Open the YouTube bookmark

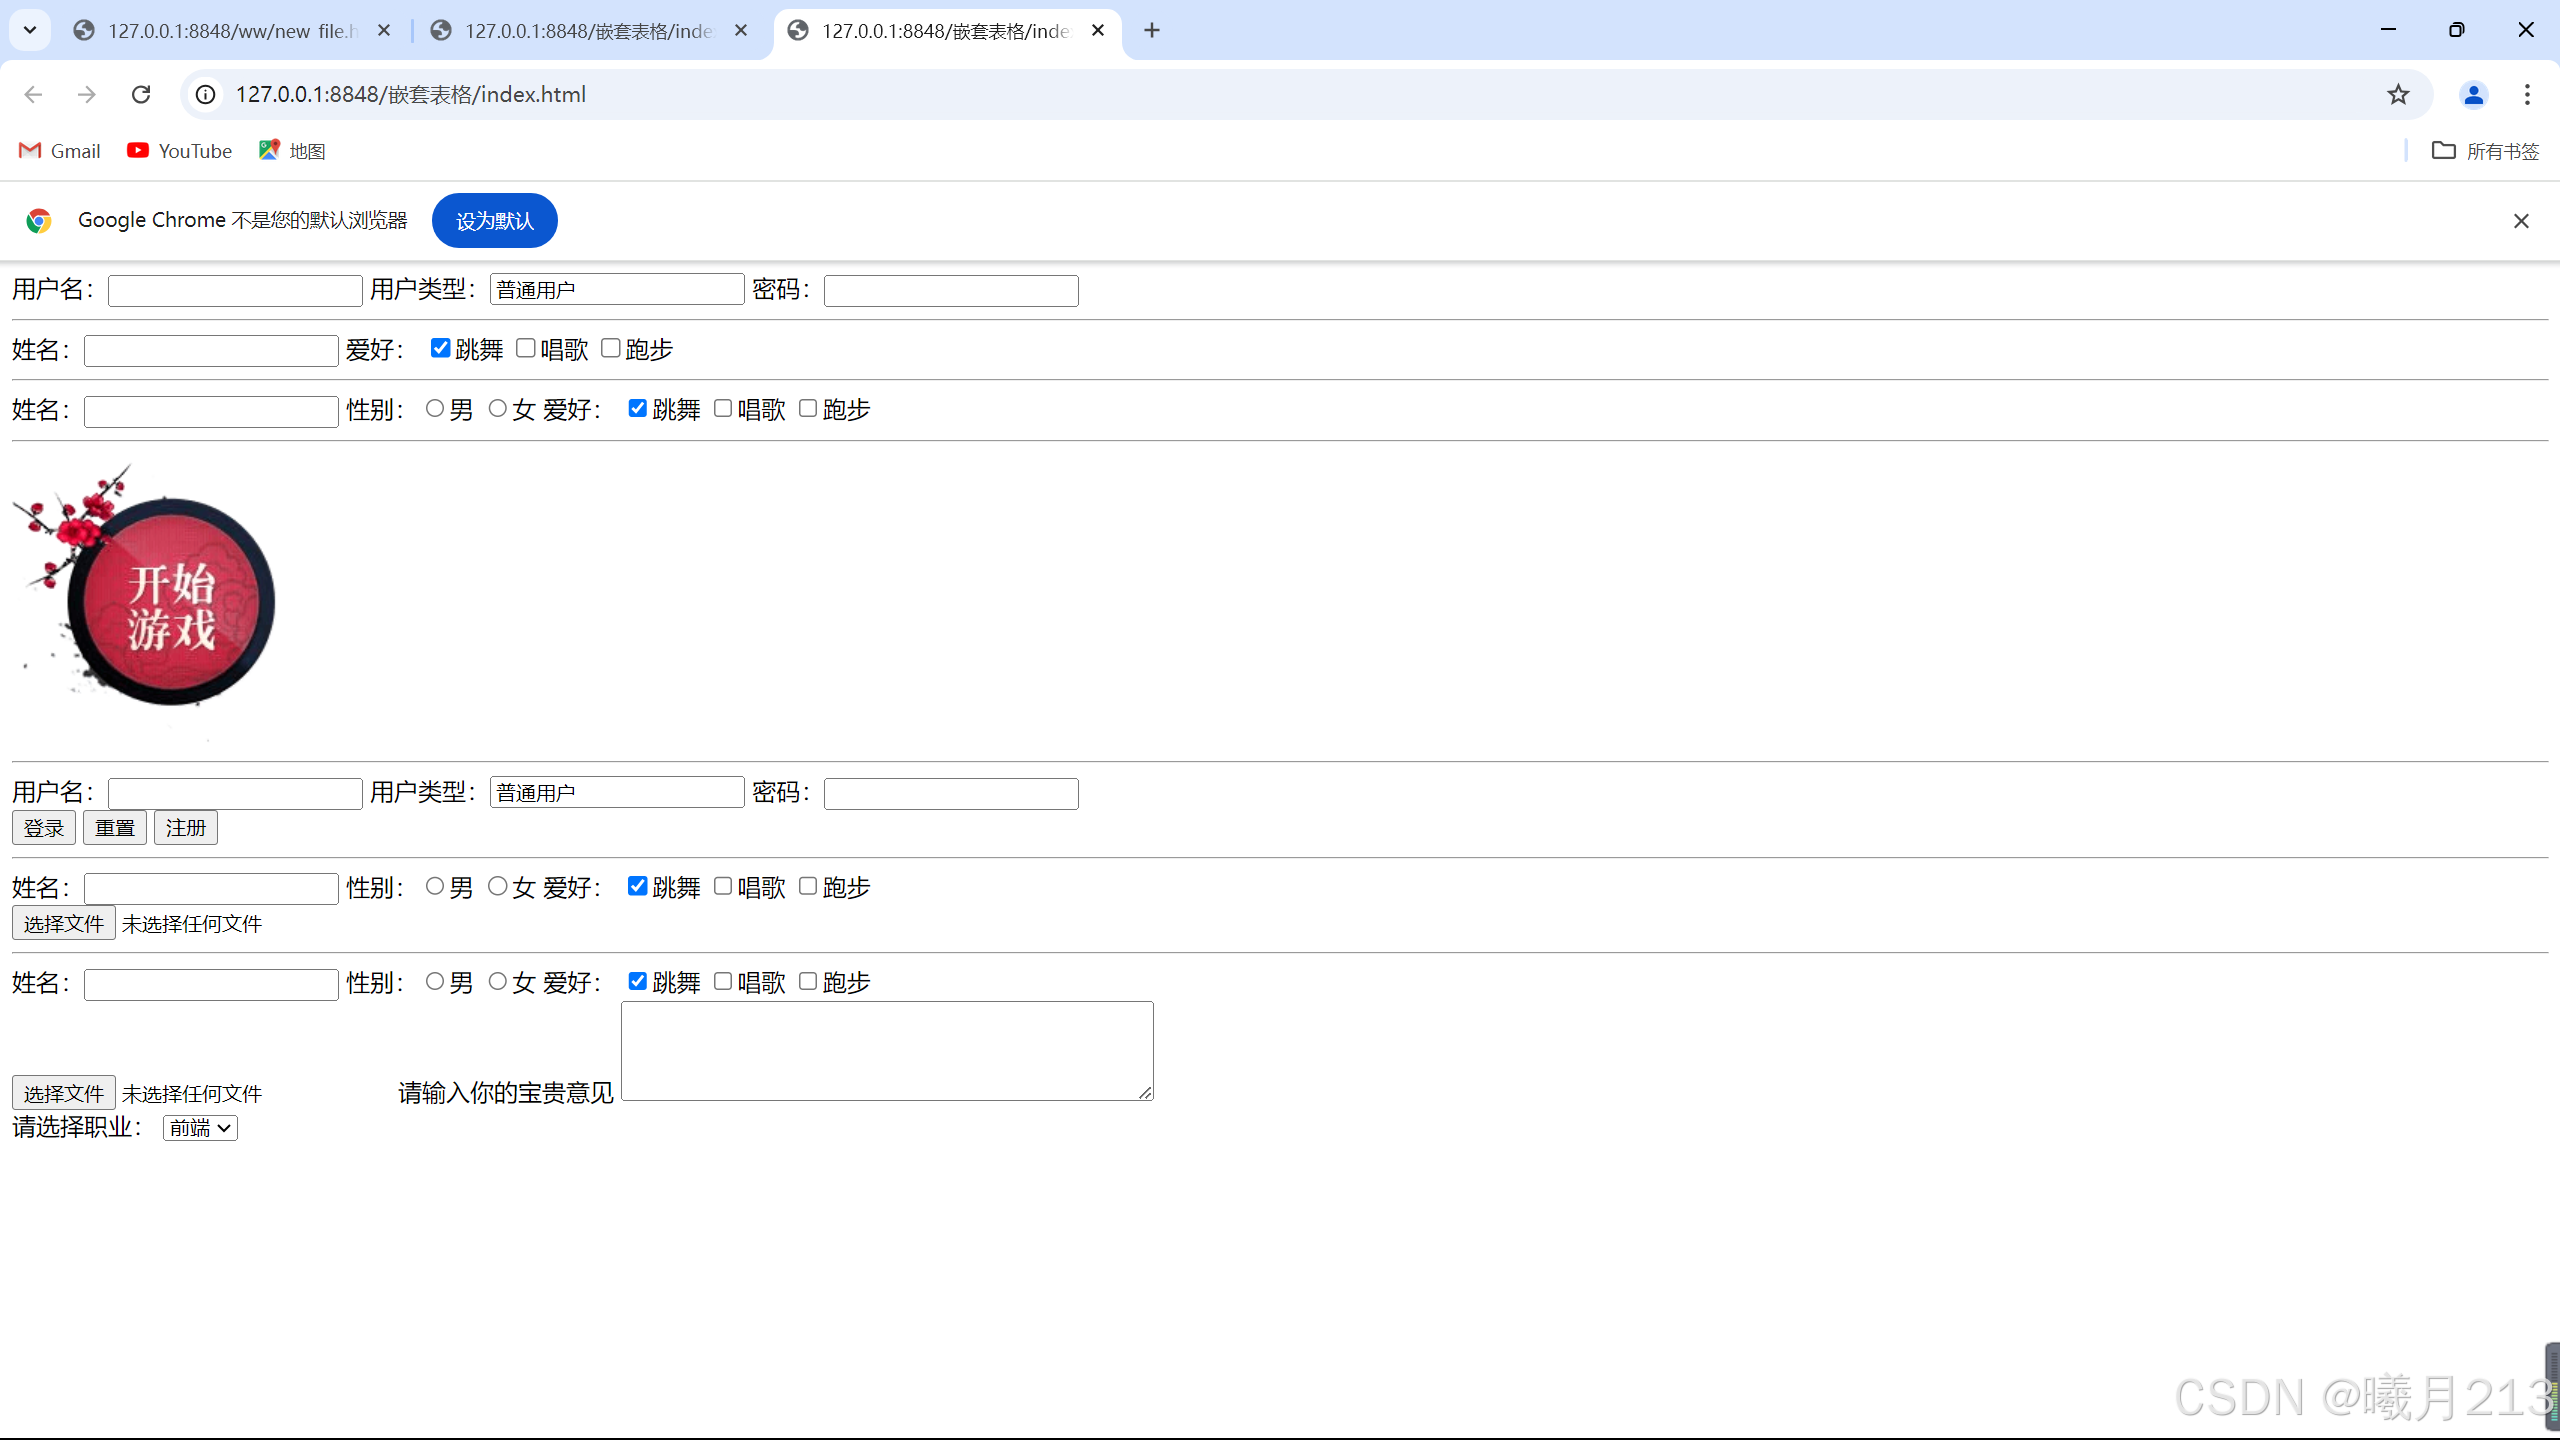point(180,151)
